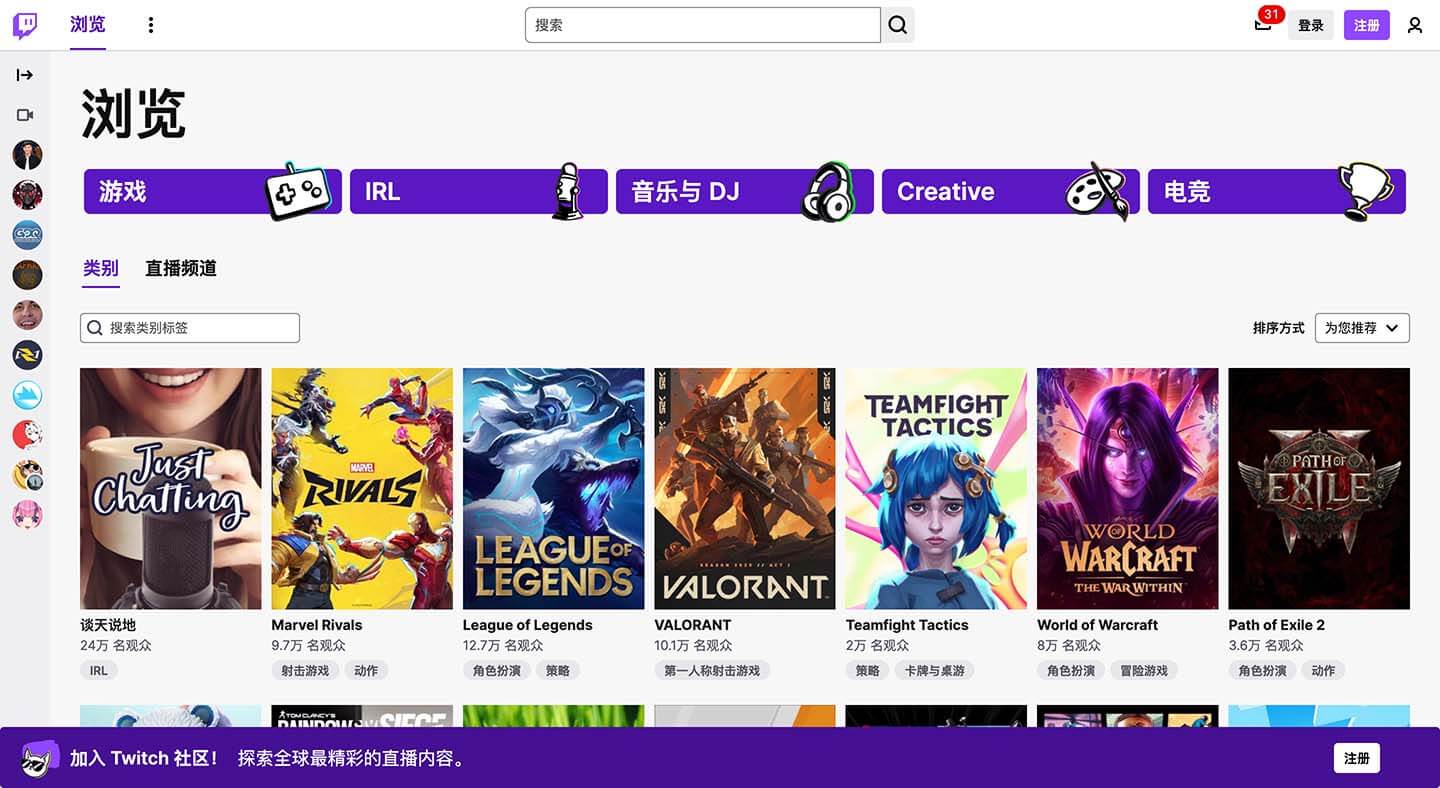
Task: Click the microphone icon on IRL banner
Action: click(567, 191)
